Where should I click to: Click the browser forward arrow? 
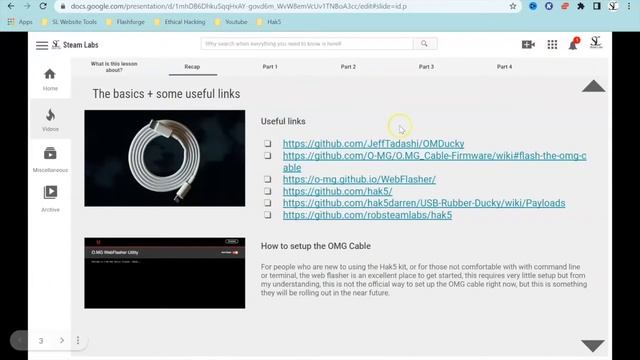point(27,6)
